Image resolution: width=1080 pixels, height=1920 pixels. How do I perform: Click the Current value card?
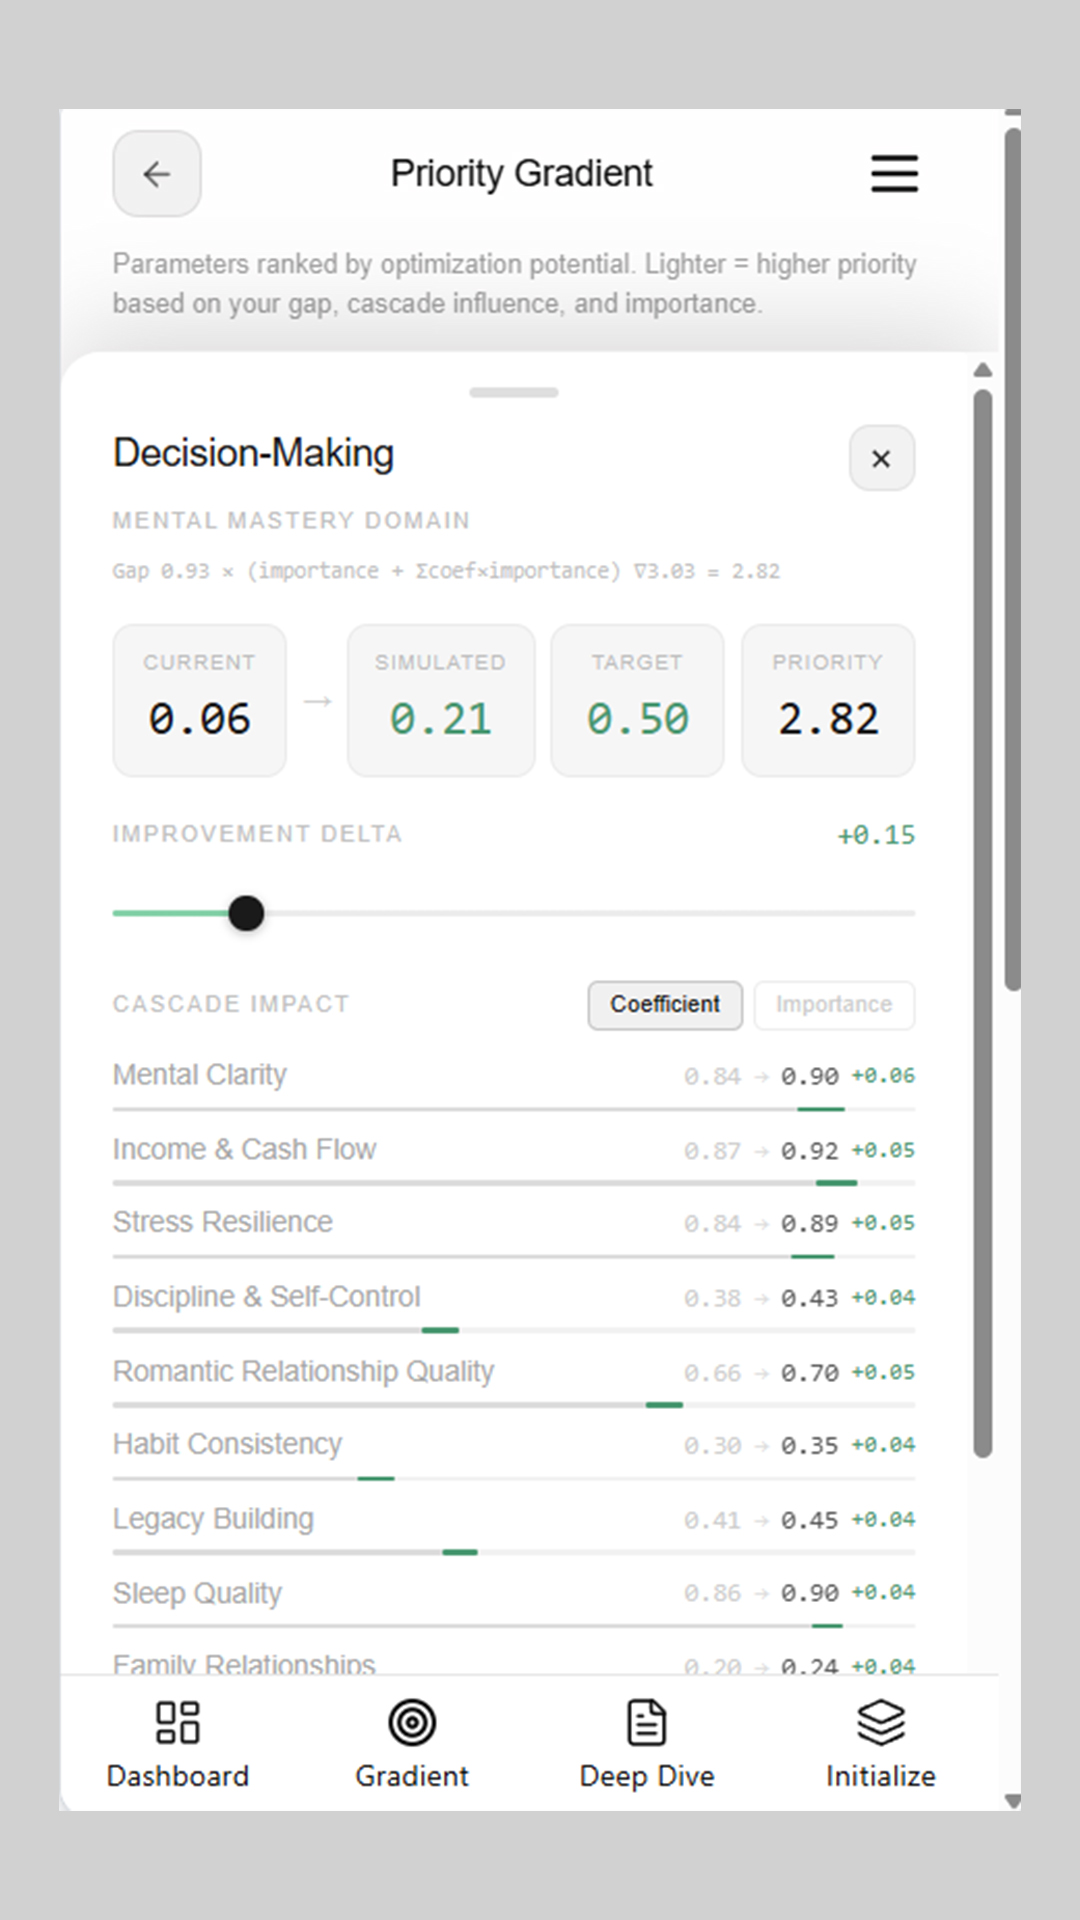coord(200,700)
